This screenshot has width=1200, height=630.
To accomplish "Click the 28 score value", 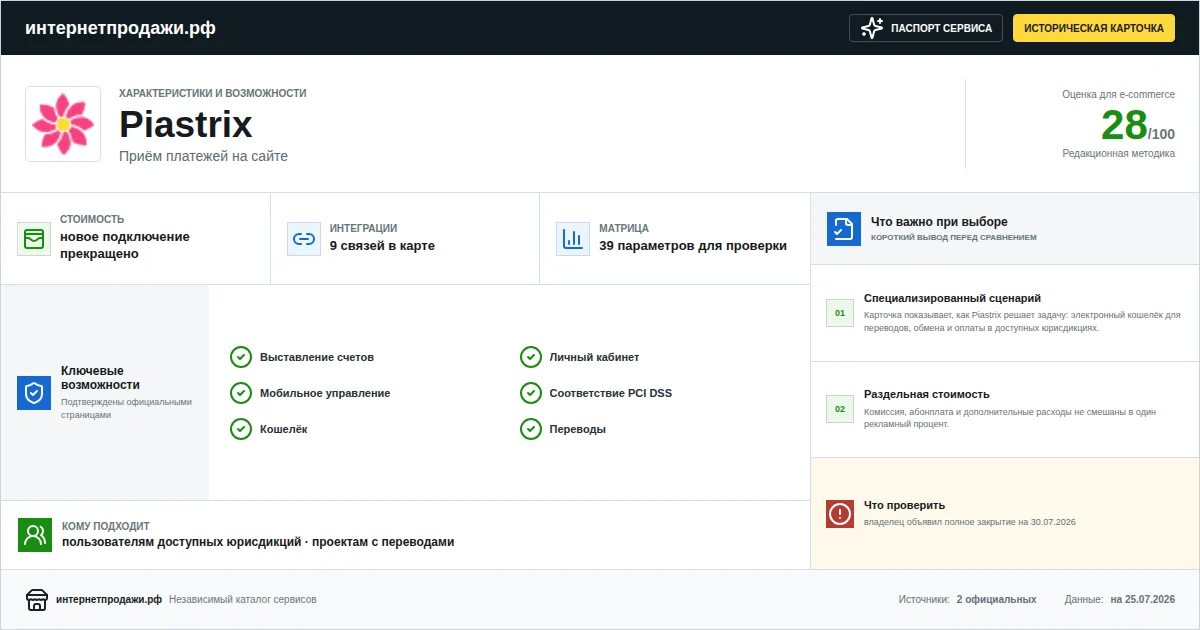I will (x=1124, y=125).
